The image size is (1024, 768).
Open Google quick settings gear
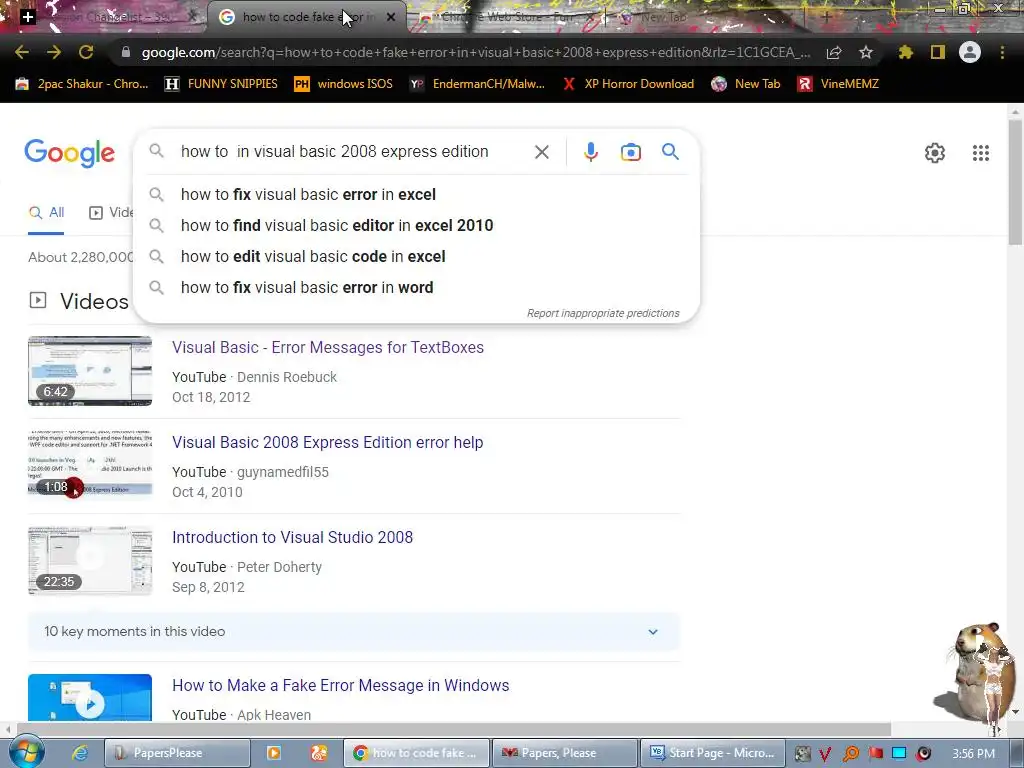click(935, 153)
